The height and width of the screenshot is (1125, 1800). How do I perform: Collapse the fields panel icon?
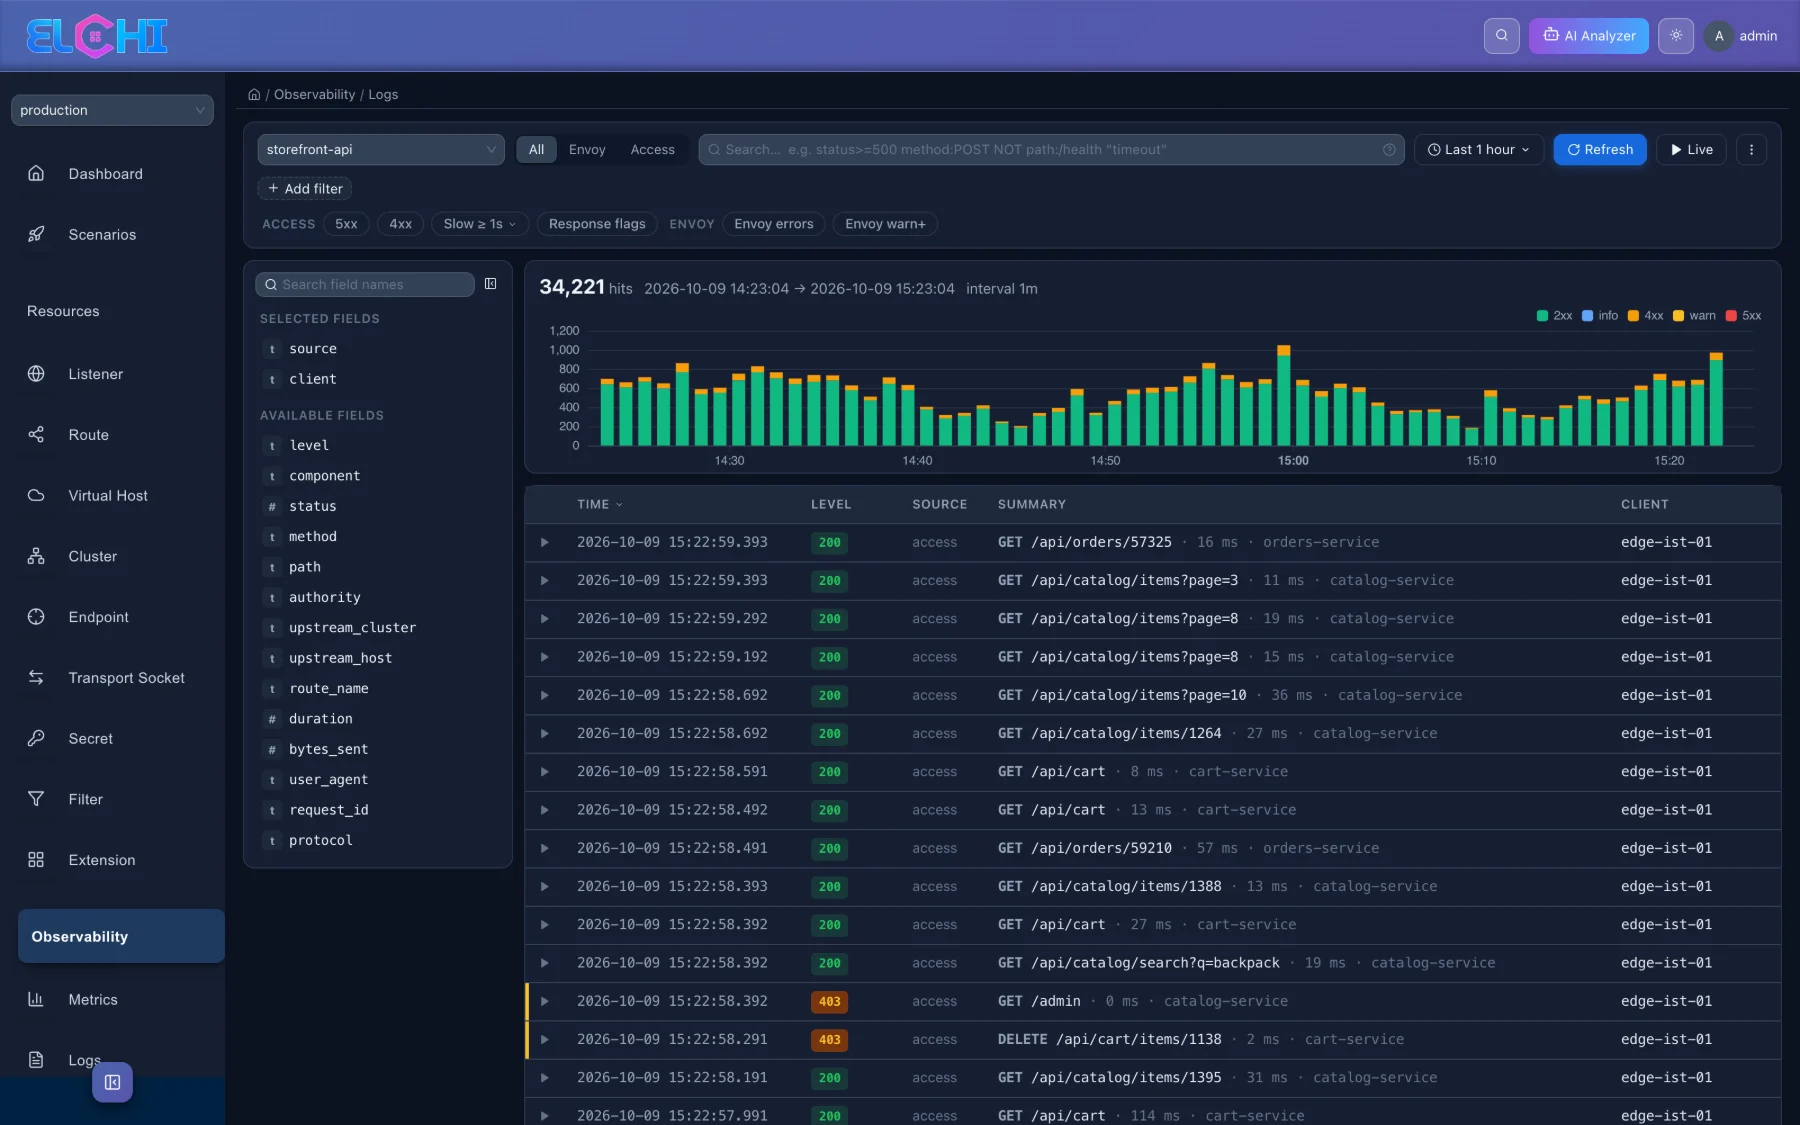490,284
